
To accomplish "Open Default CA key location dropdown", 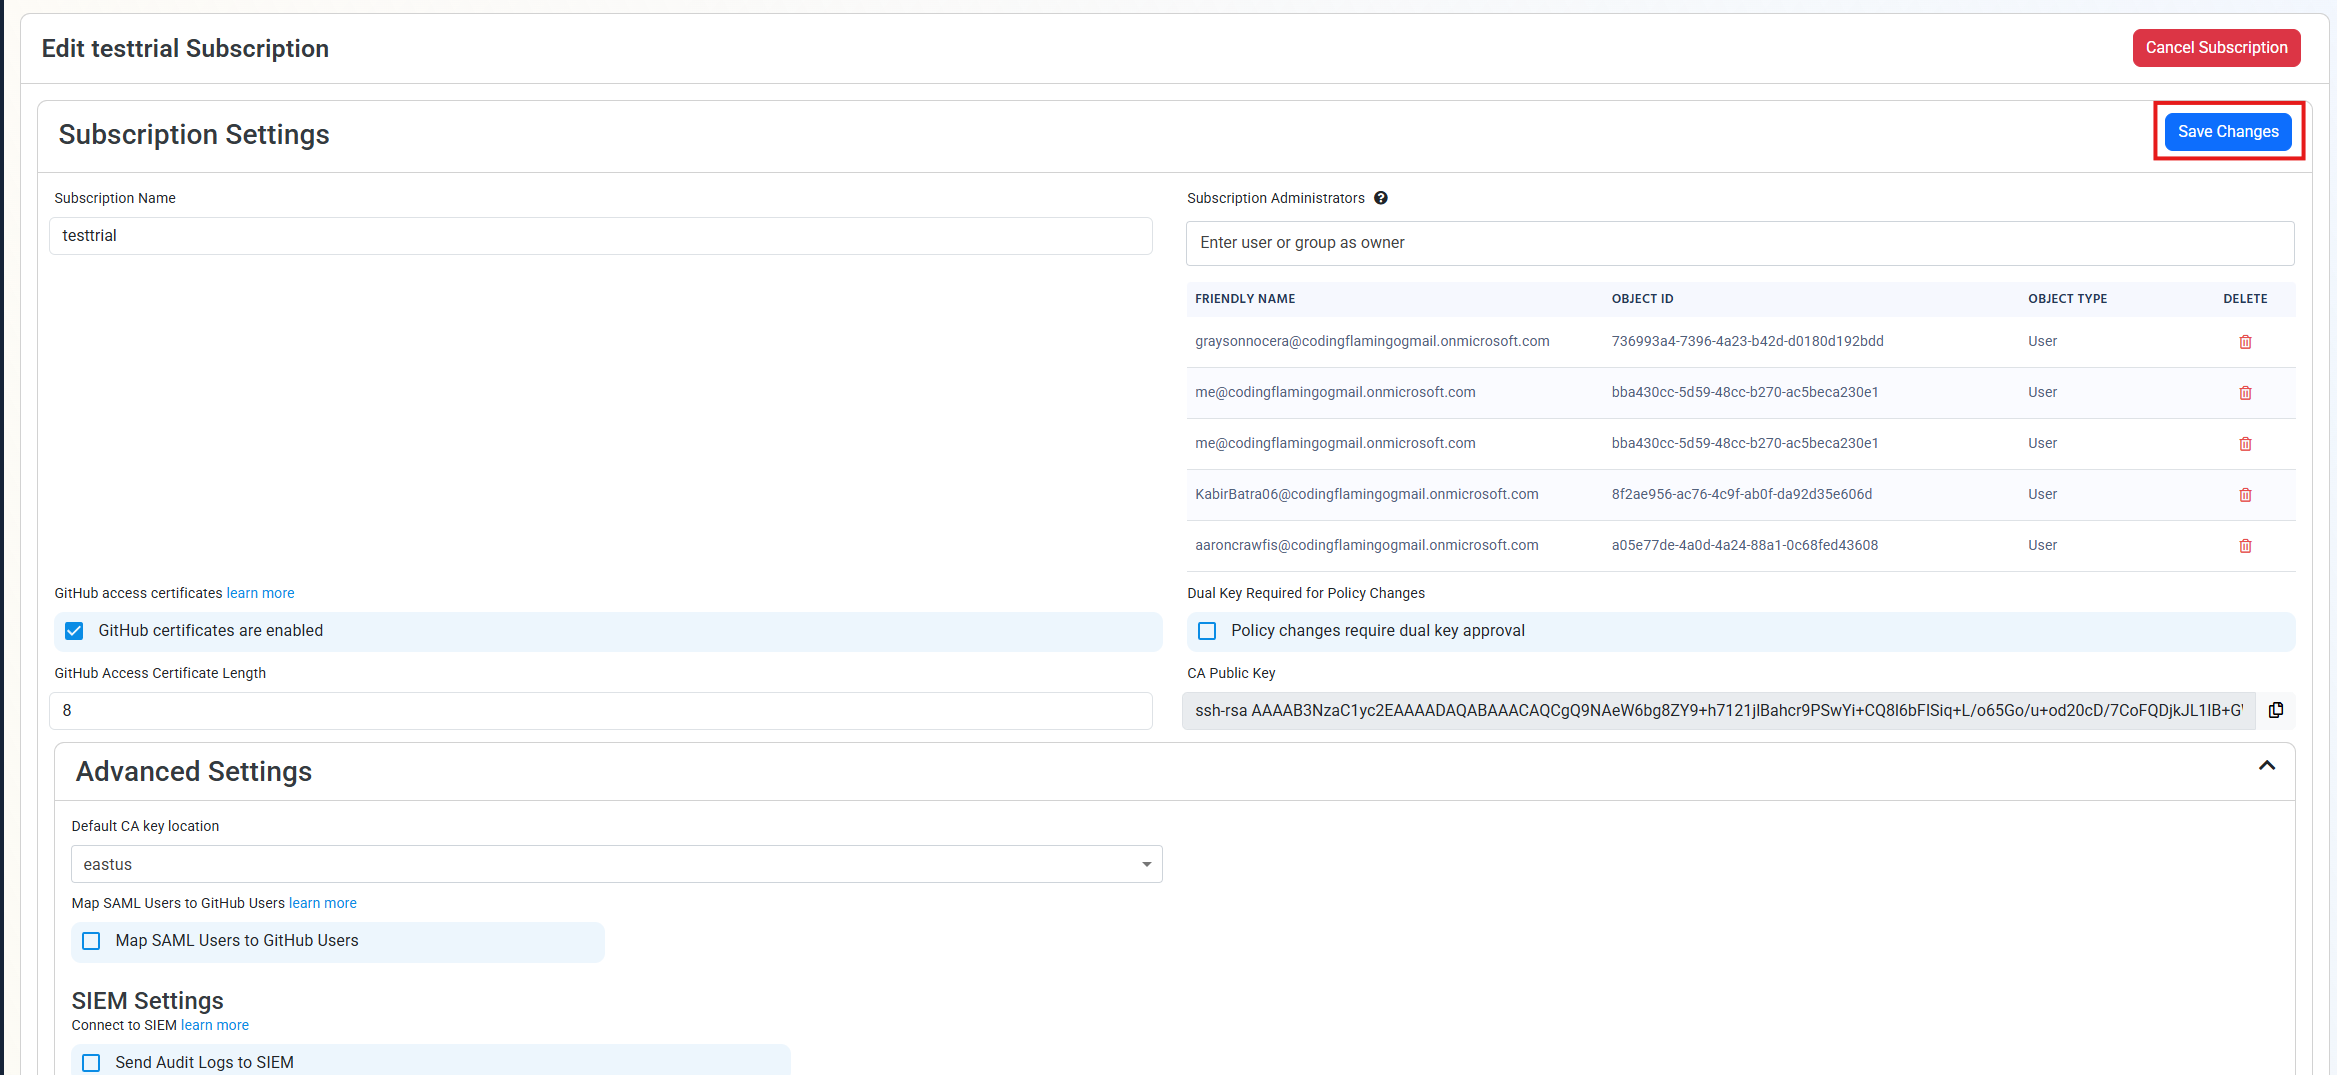I will pos(616,864).
